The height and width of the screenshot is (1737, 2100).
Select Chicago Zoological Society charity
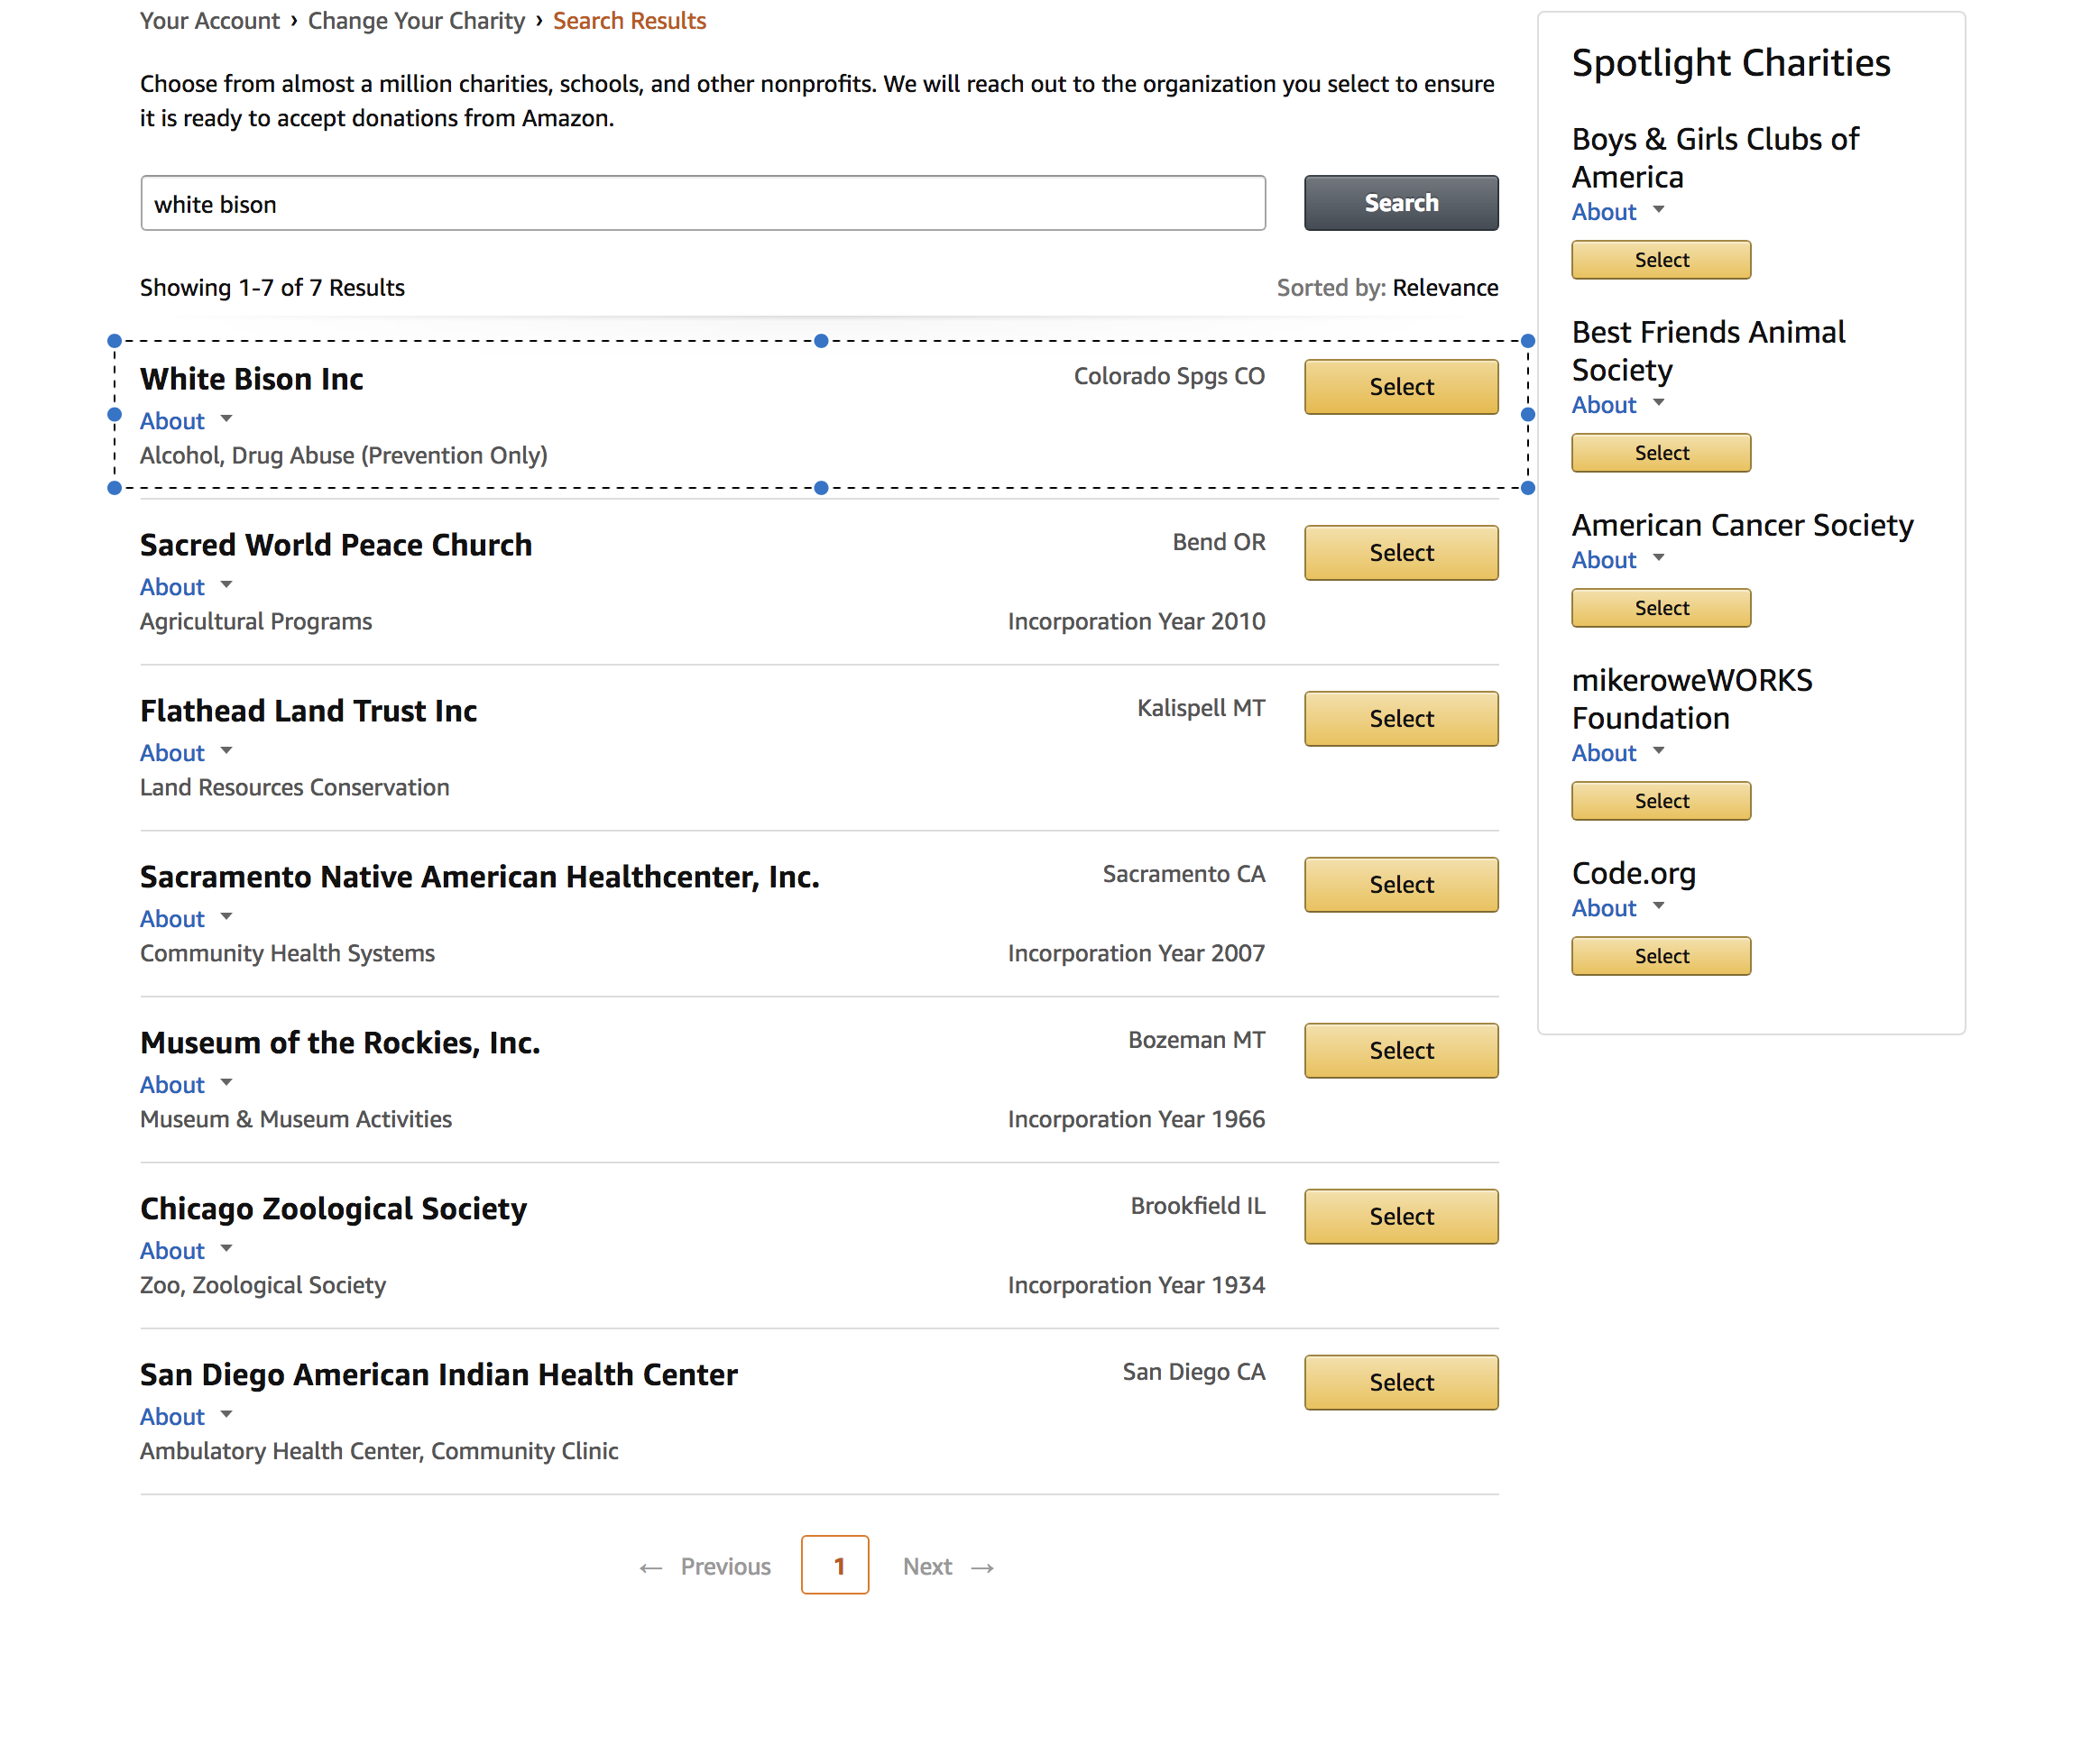click(1400, 1216)
